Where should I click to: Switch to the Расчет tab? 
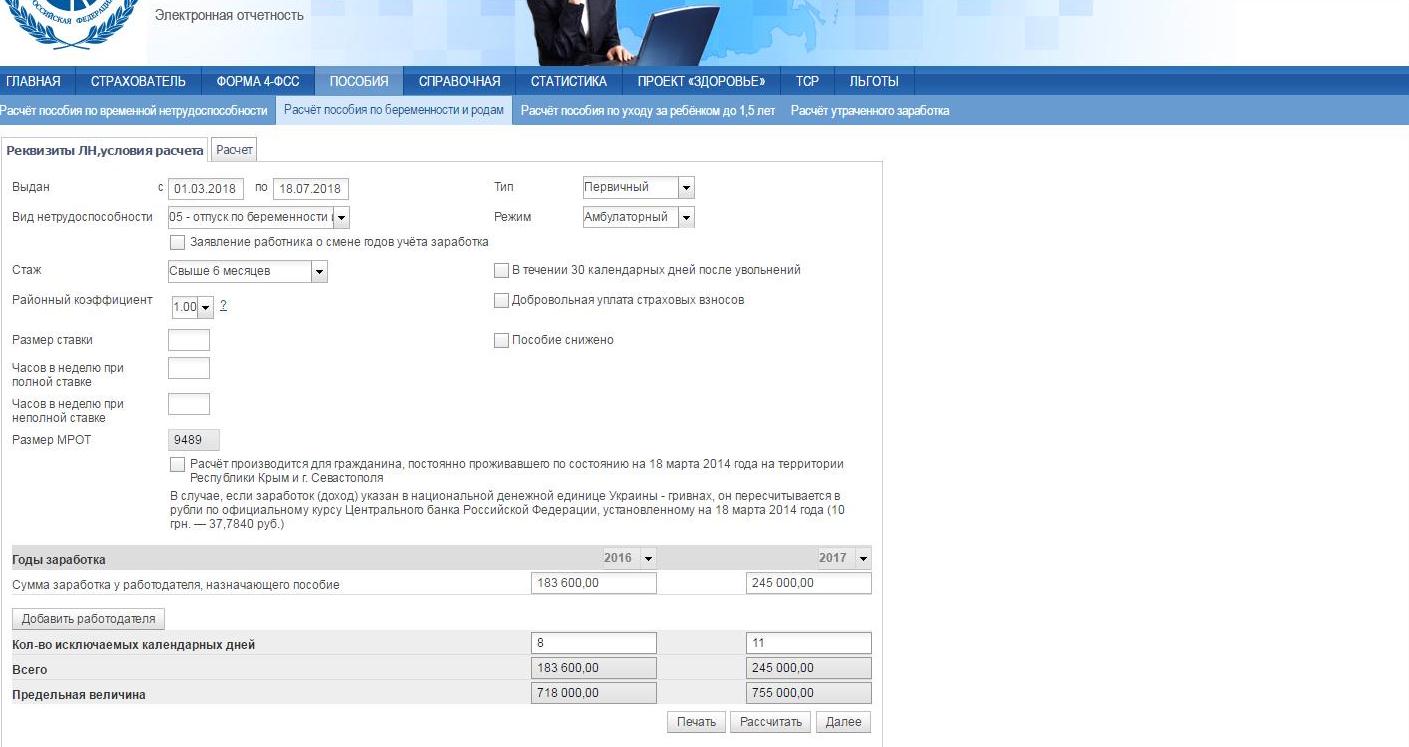[235, 150]
